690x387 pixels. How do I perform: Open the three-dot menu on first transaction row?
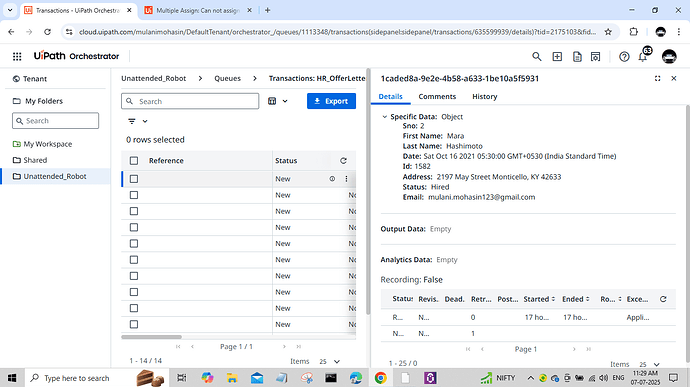click(346, 179)
